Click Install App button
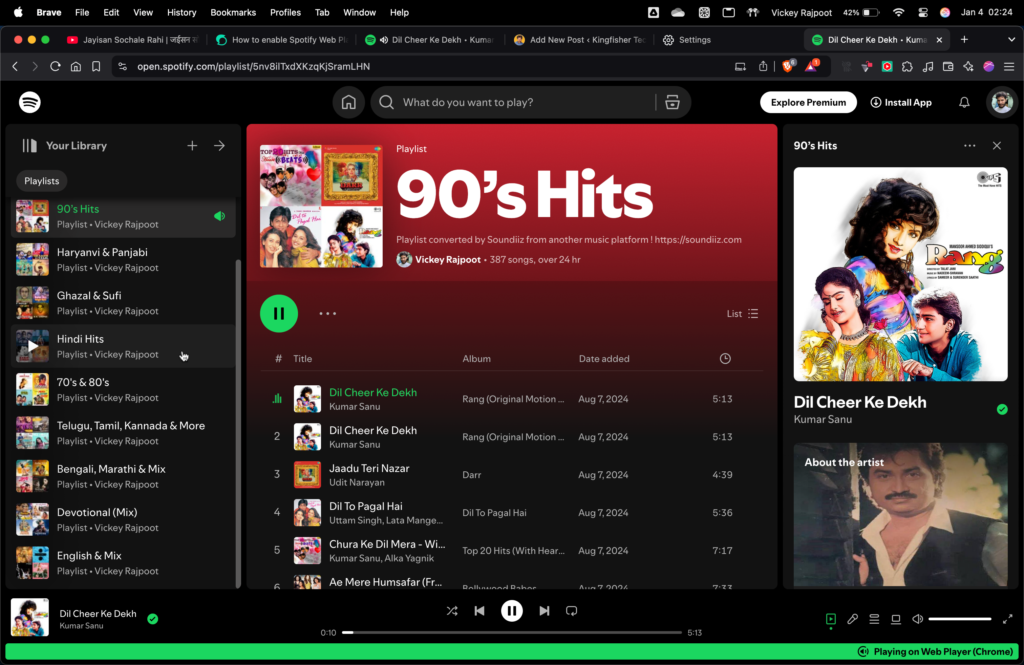Screen dimensions: 1024x665 [x=901, y=103]
